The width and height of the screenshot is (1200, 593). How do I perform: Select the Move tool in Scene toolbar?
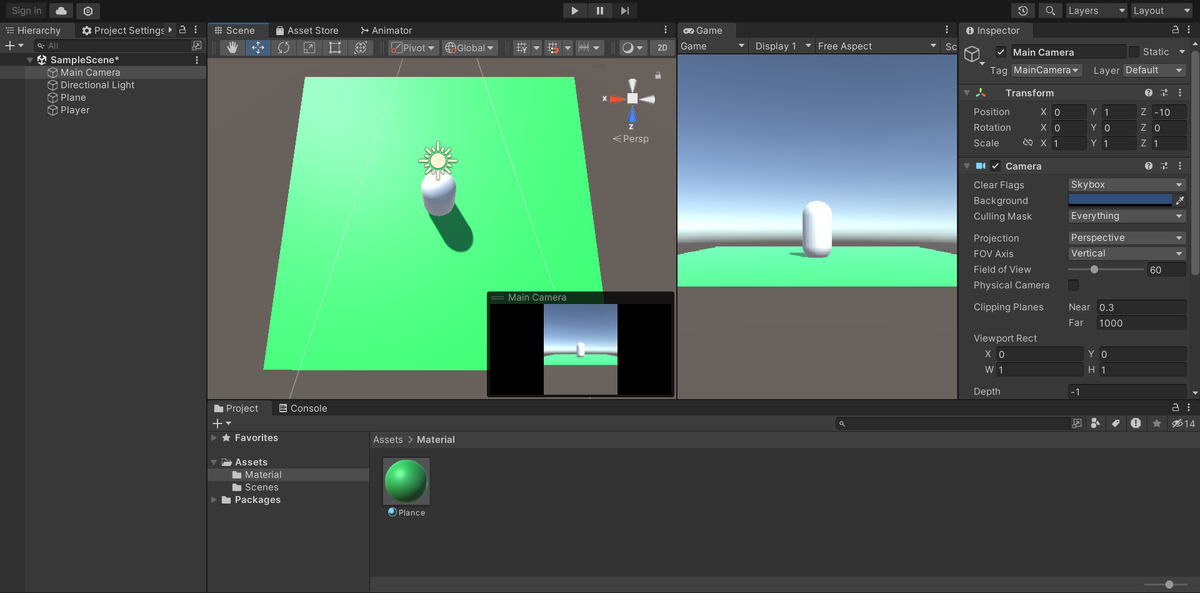pos(258,48)
